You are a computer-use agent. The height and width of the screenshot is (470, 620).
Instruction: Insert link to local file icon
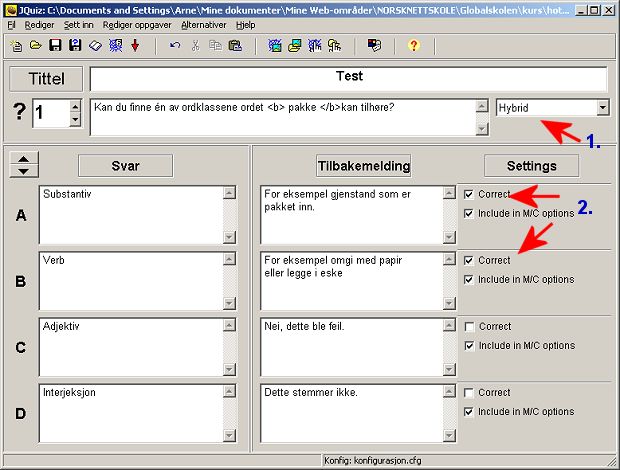point(335,46)
